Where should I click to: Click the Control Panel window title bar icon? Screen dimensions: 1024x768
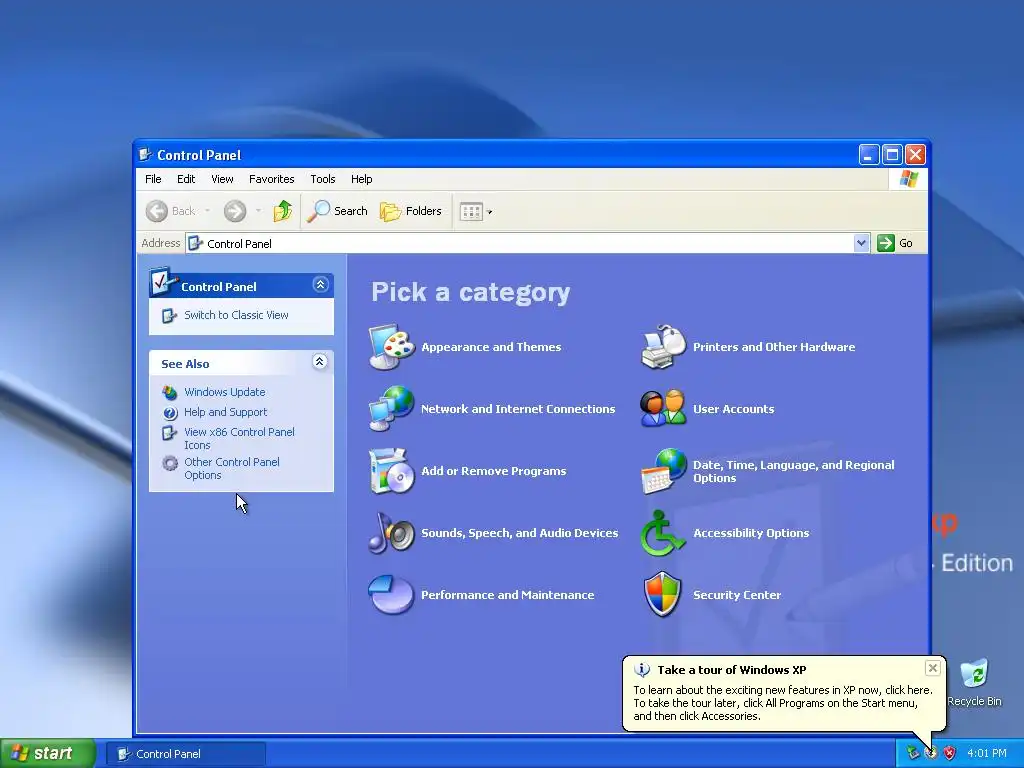[x=146, y=155]
